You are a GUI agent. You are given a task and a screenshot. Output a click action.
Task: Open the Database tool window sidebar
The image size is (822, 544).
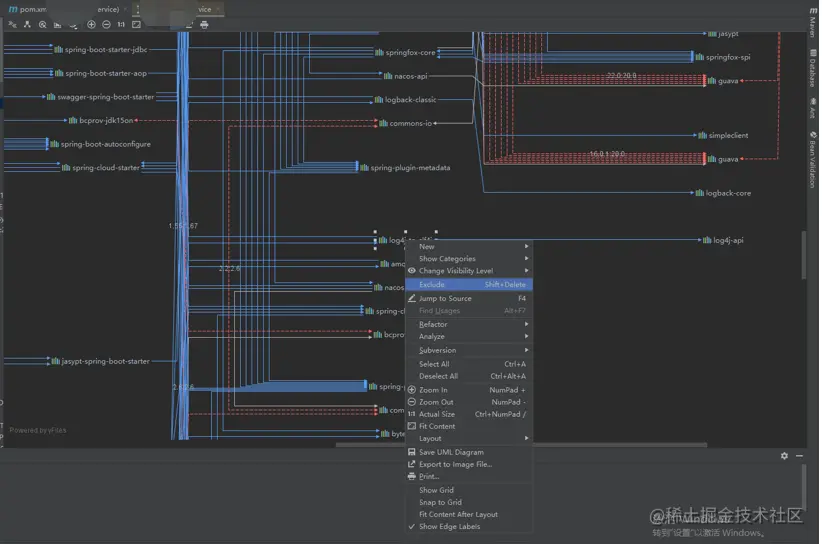pyautogui.click(x=812, y=71)
